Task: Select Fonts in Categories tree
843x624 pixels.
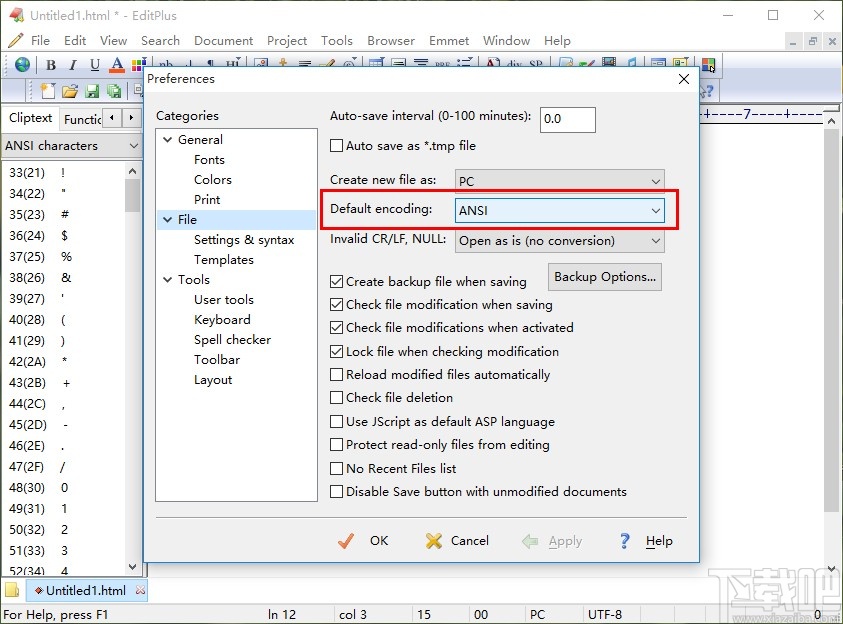Action: pos(209,160)
